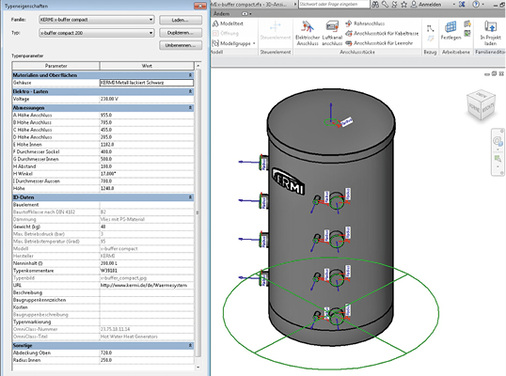Collapse Materialien und Oberflächen group

[190, 75]
